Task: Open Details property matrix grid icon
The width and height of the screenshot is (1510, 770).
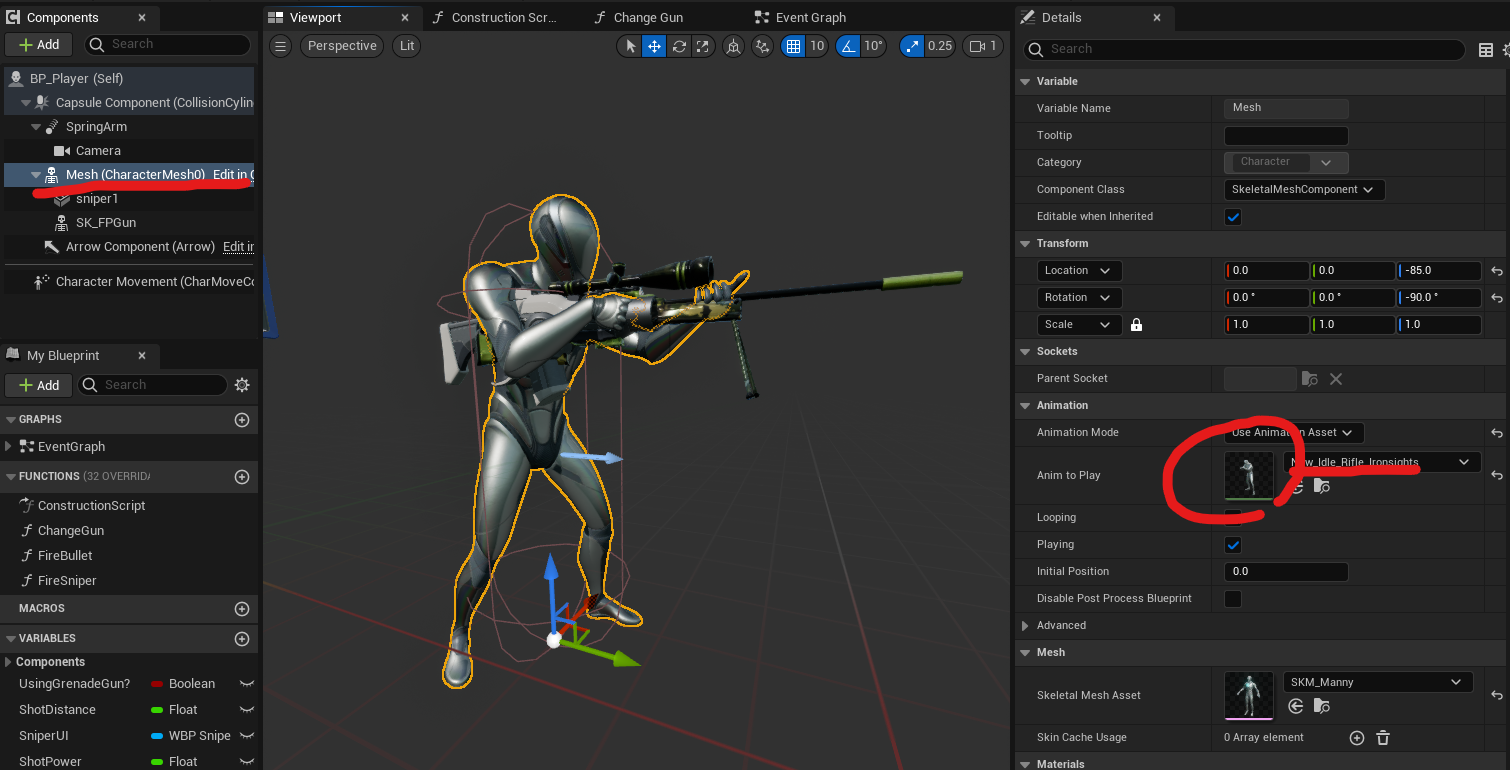Action: tap(1486, 50)
